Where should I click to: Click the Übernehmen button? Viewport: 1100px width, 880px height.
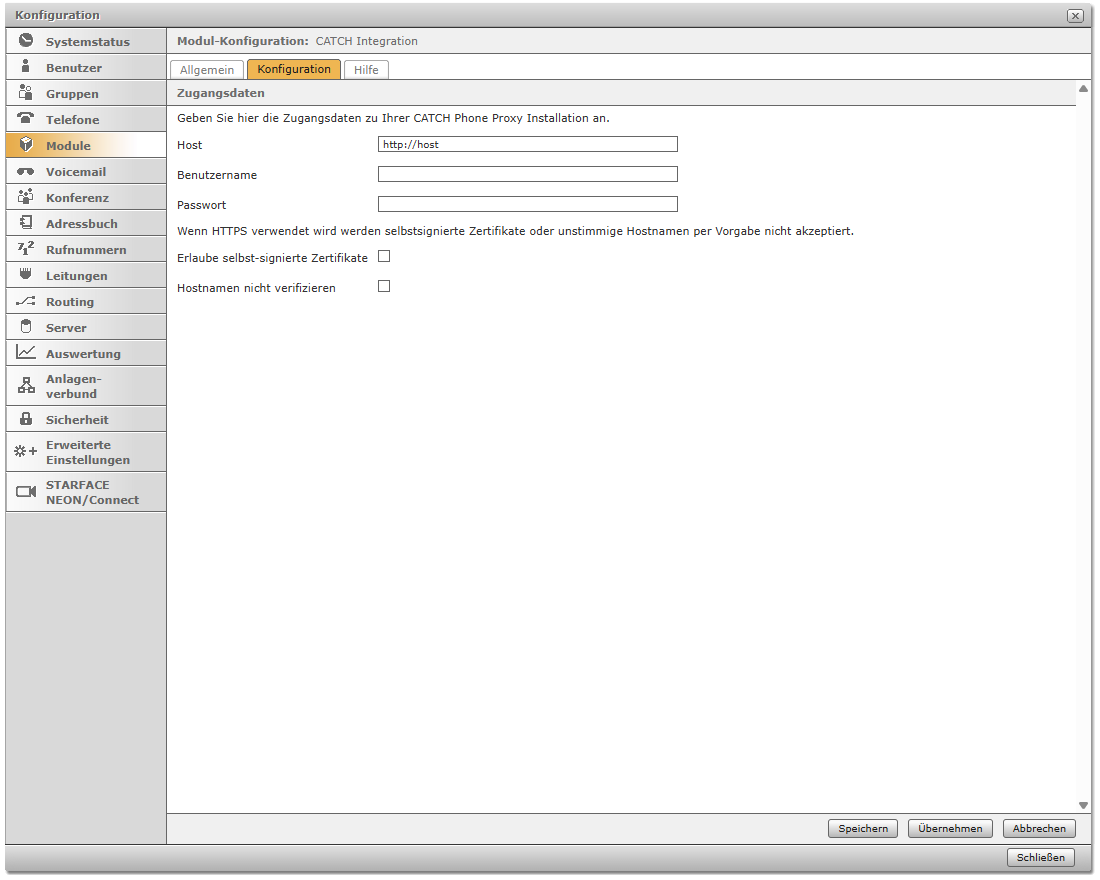tap(950, 829)
